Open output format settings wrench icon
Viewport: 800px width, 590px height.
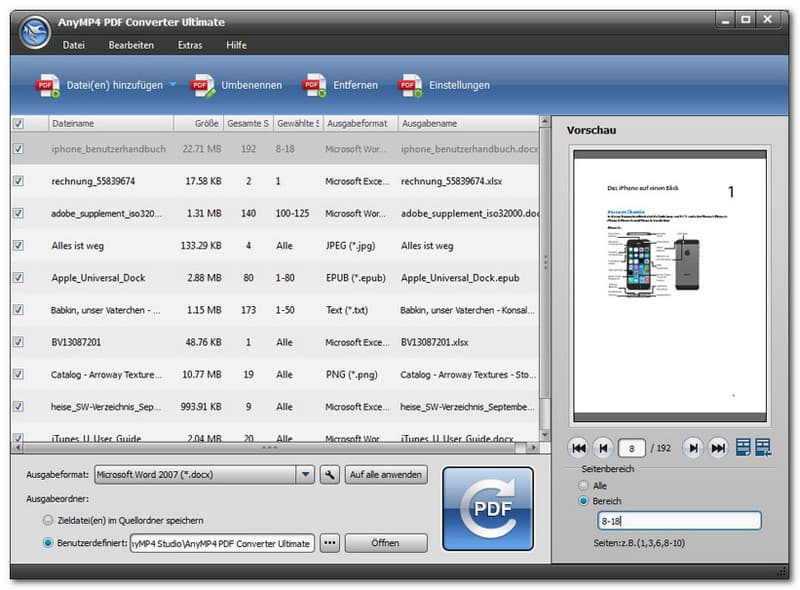pyautogui.click(x=330, y=475)
